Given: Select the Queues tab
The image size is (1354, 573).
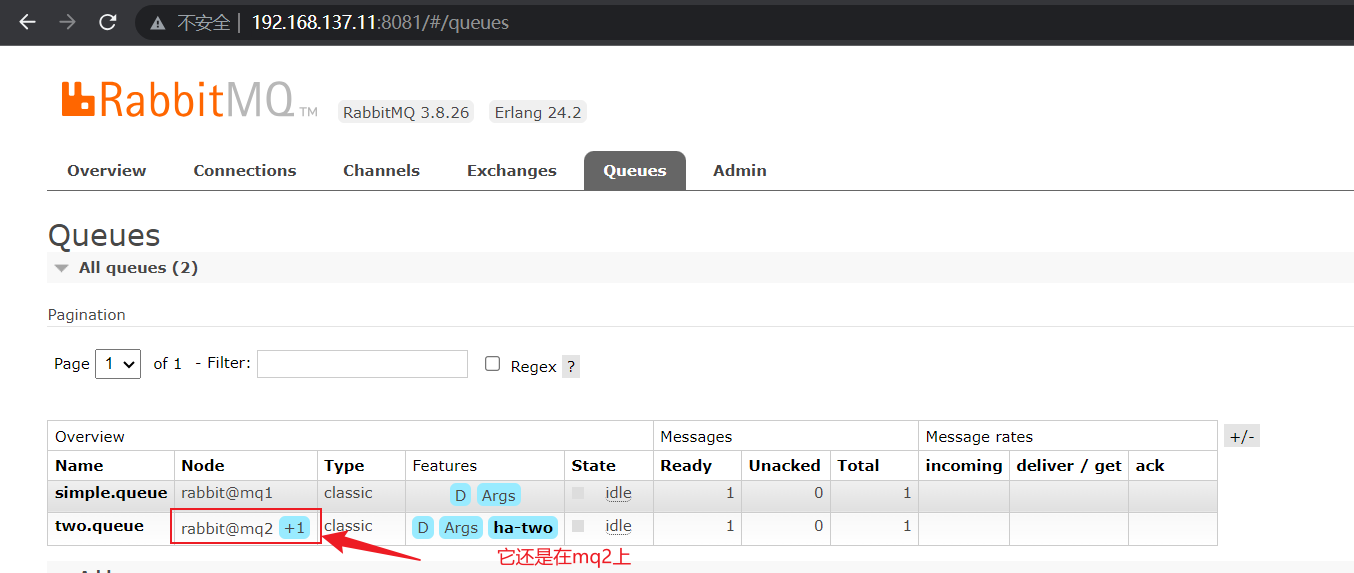Looking at the screenshot, I should tap(635, 170).
